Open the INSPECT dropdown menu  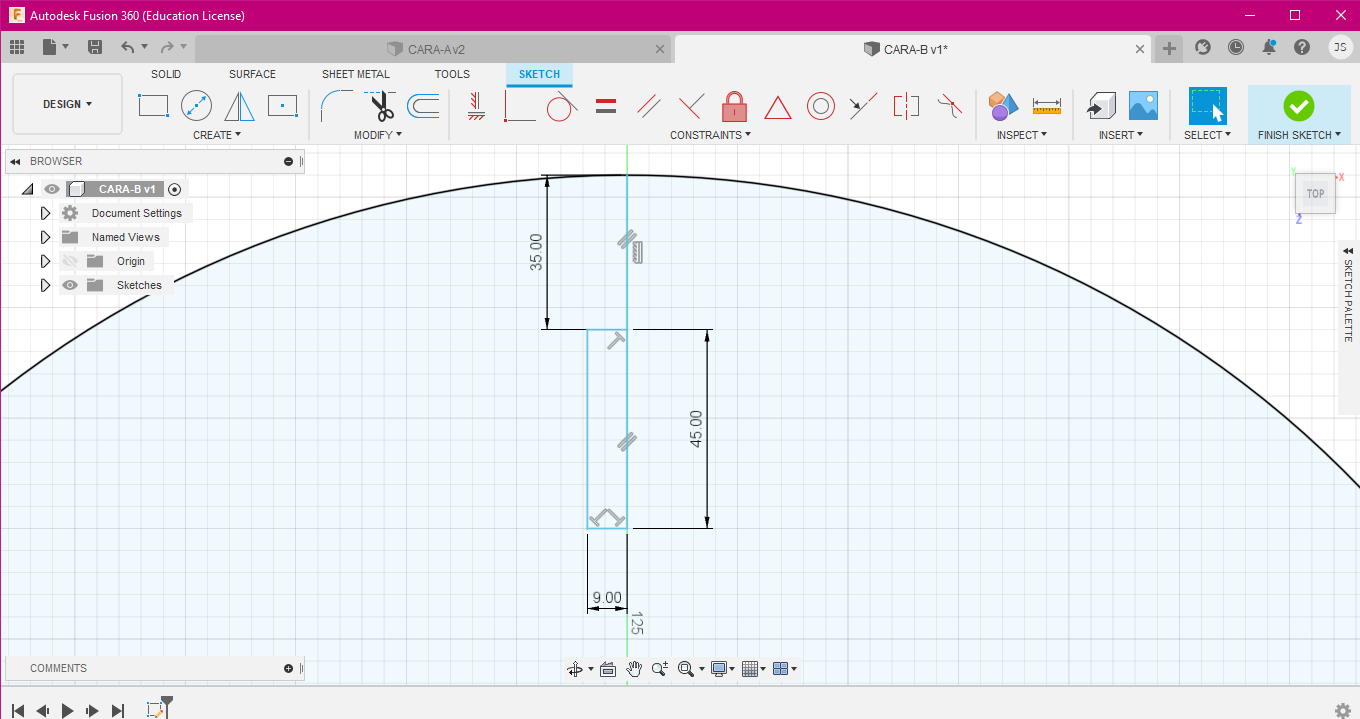tap(1022, 135)
